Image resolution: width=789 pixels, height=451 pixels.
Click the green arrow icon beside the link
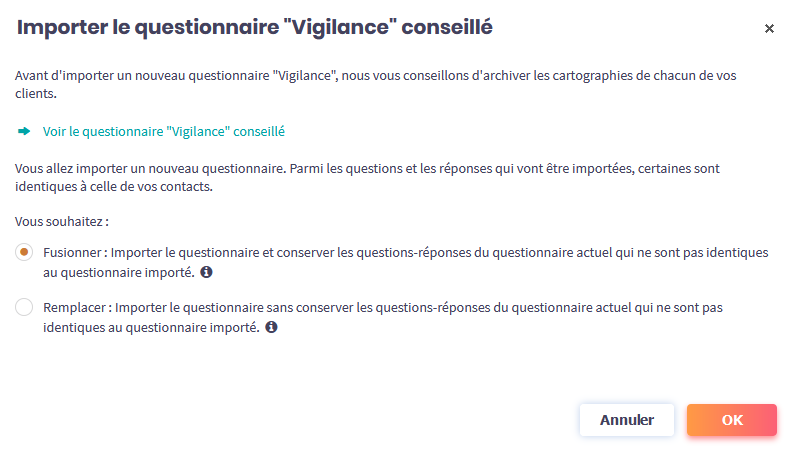[24, 131]
